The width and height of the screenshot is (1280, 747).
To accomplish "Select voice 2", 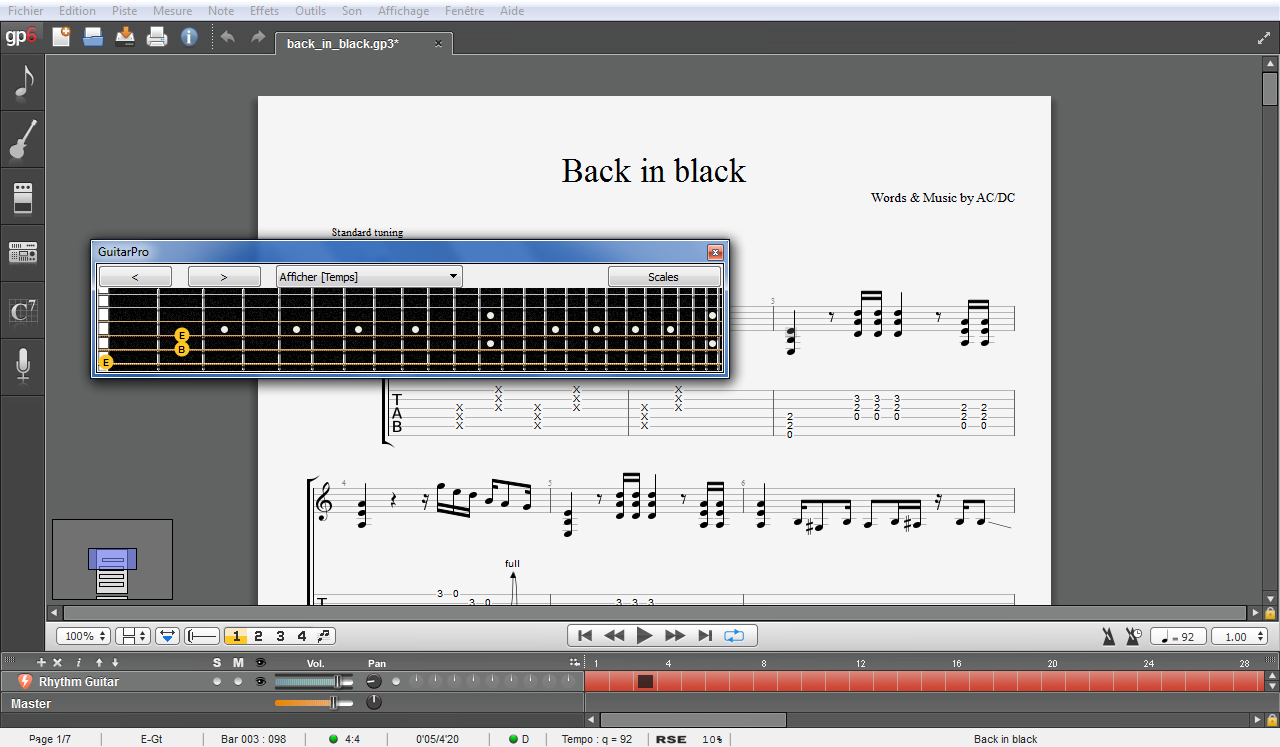I will pyautogui.click(x=258, y=636).
